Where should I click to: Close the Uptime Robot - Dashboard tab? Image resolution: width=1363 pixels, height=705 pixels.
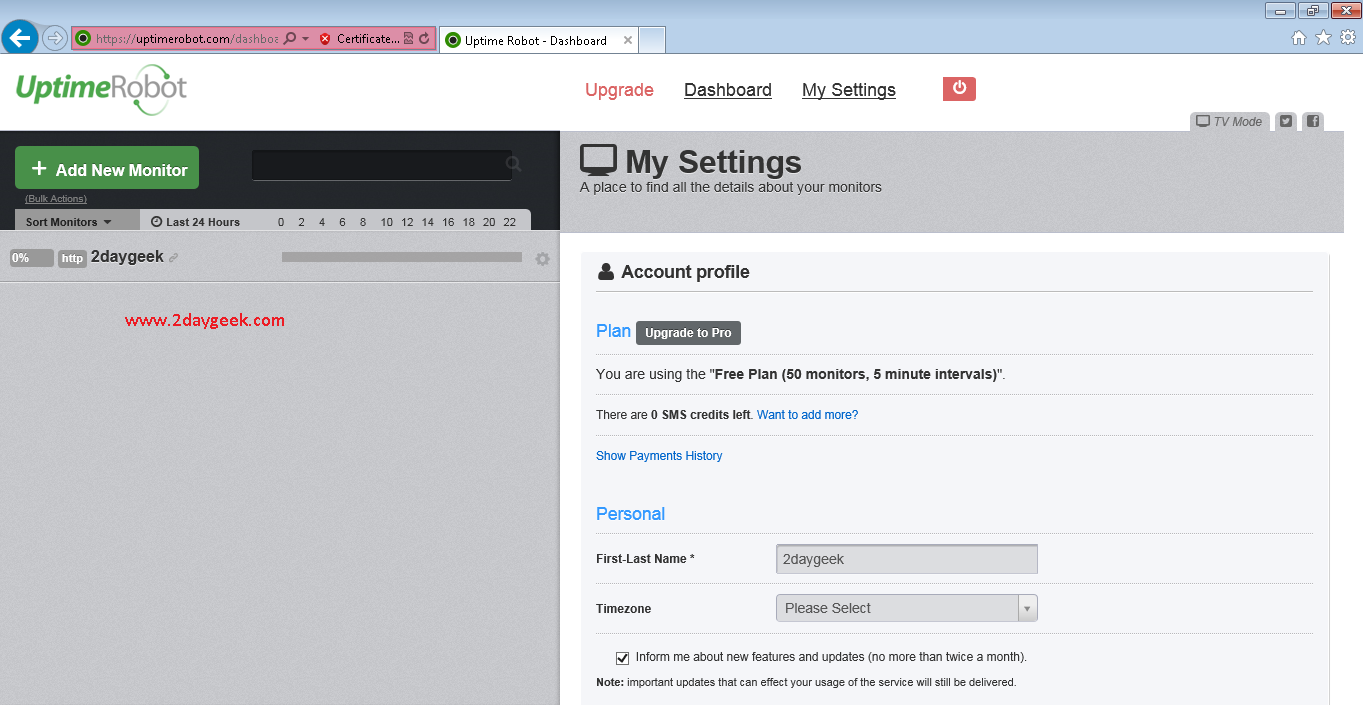[627, 40]
